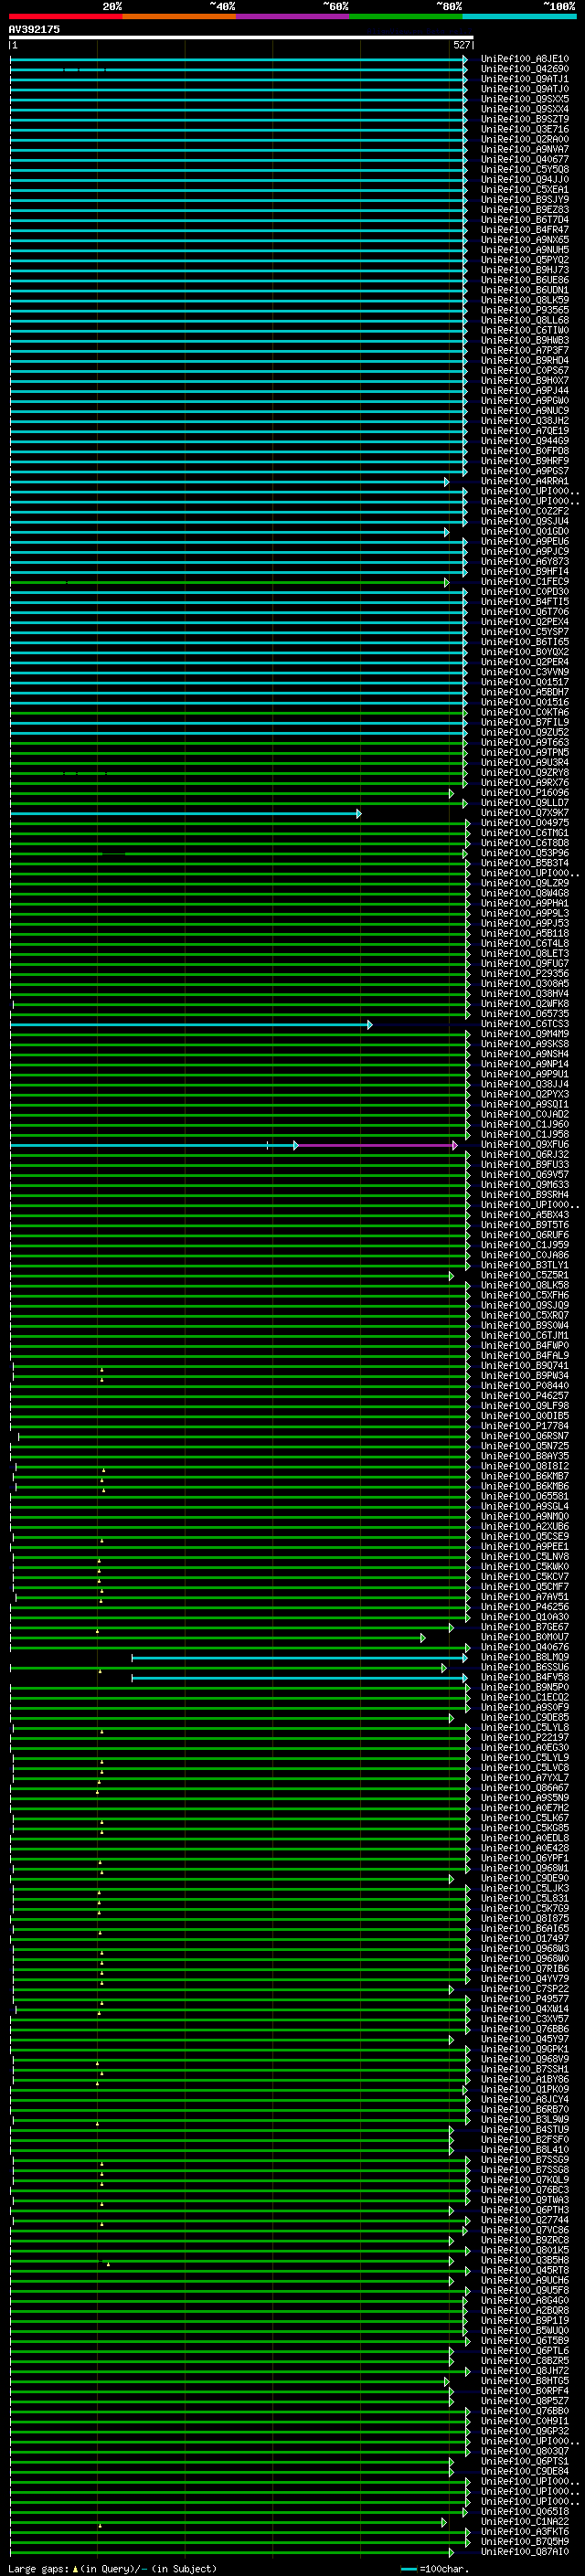Click the orange ~40% identity color bar
The width and height of the screenshot is (585, 2576).
179,16
